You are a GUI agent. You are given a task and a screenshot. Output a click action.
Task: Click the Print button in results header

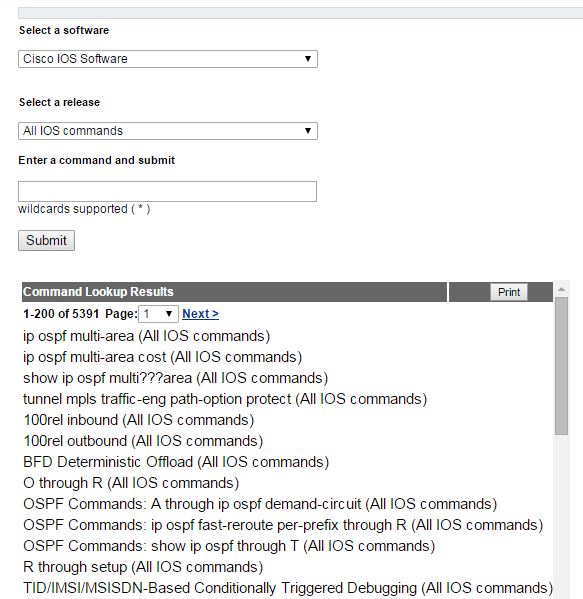(509, 292)
